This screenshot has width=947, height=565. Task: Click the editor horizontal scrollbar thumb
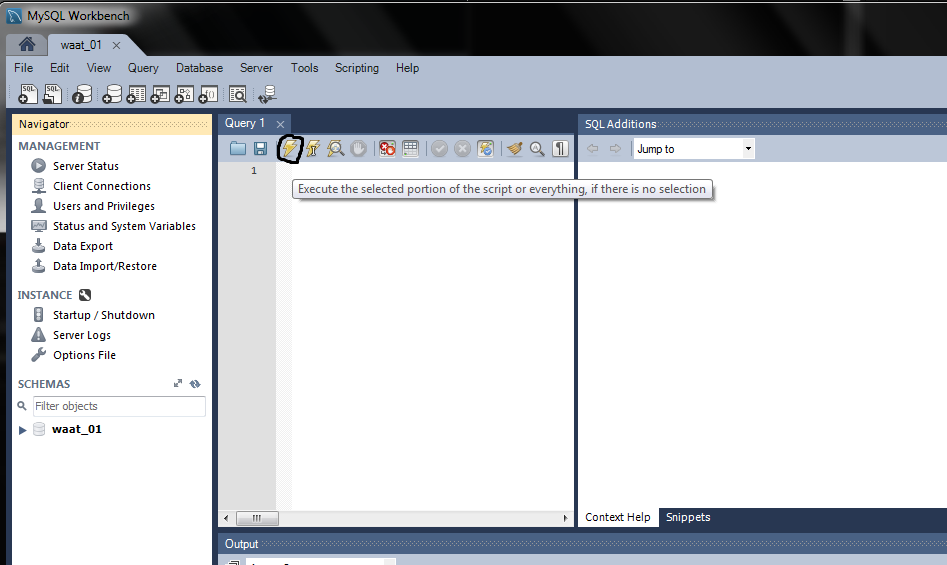[x=257, y=518]
